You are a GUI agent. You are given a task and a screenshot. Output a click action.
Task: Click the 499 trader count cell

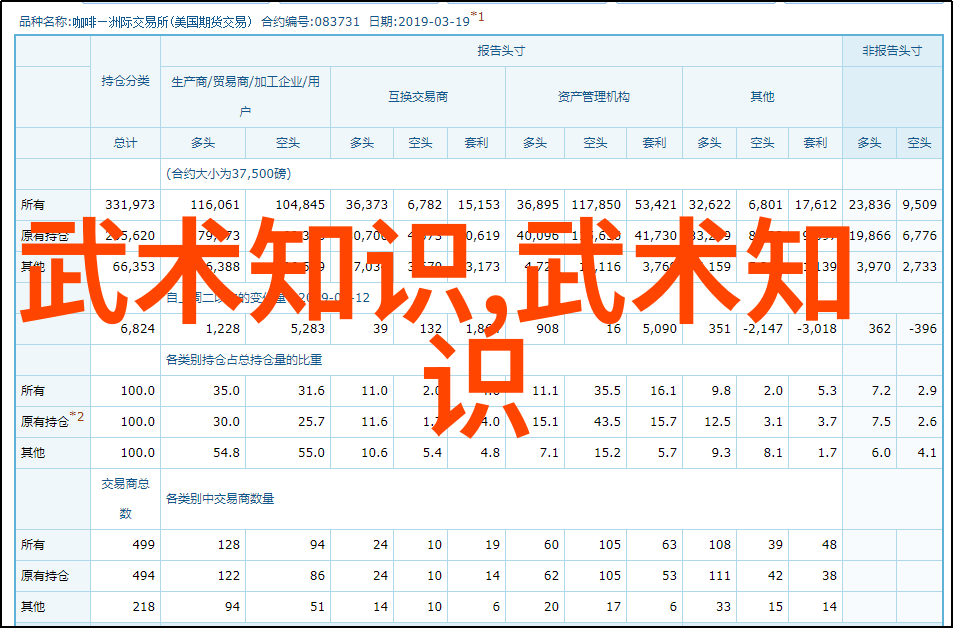click(143, 545)
